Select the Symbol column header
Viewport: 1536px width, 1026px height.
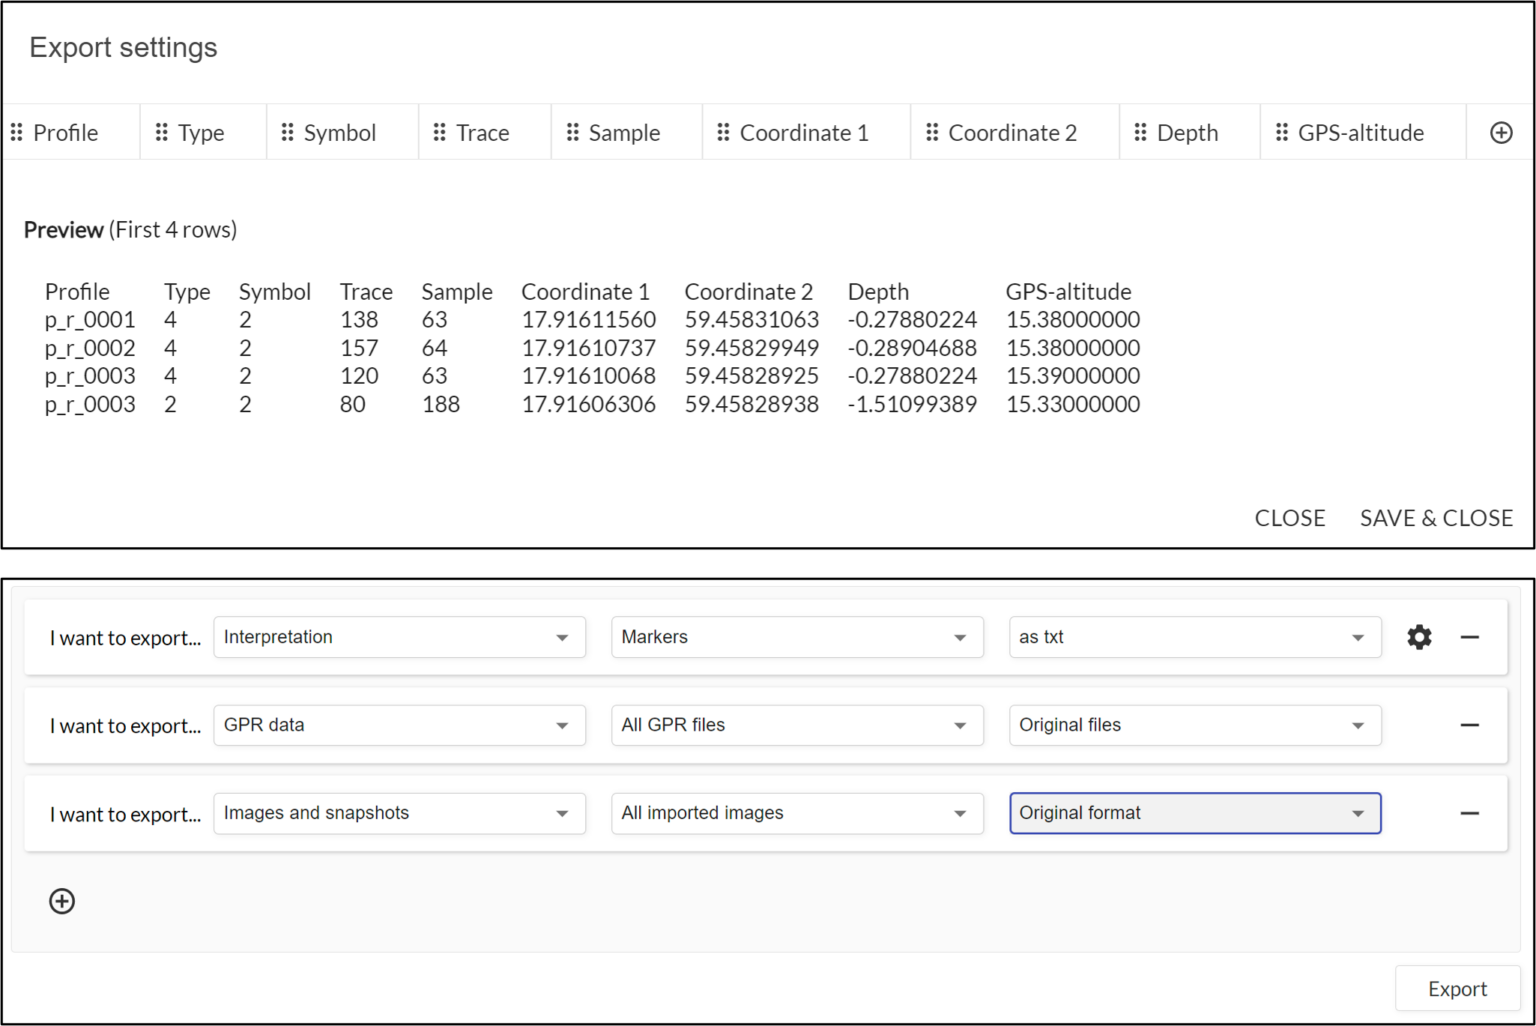pos(340,132)
